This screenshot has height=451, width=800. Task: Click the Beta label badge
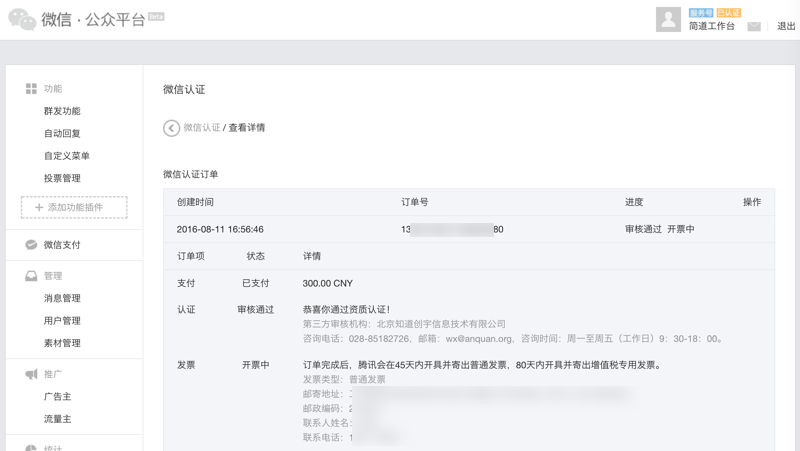[156, 16]
